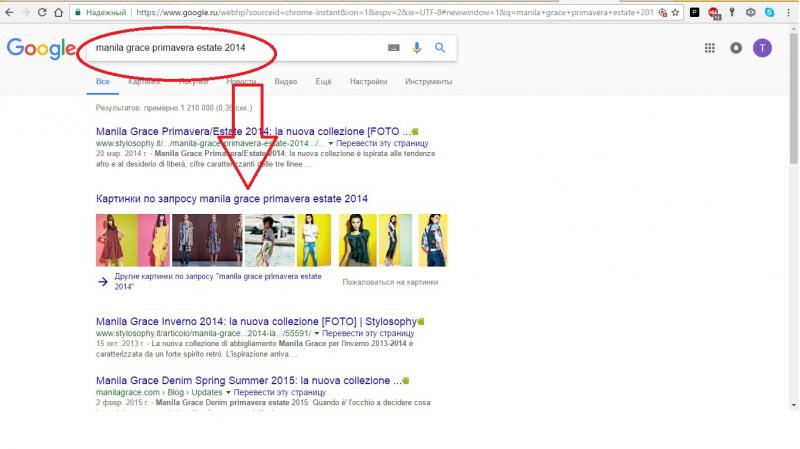Select the Все tab
800x449 pixels.
coord(103,82)
